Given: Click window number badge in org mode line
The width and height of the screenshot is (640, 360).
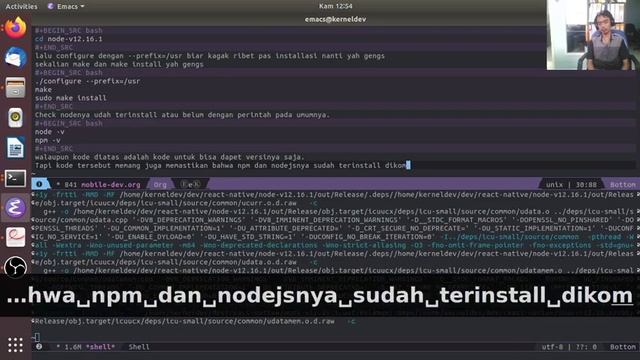Looking at the screenshot, I should coord(39,184).
